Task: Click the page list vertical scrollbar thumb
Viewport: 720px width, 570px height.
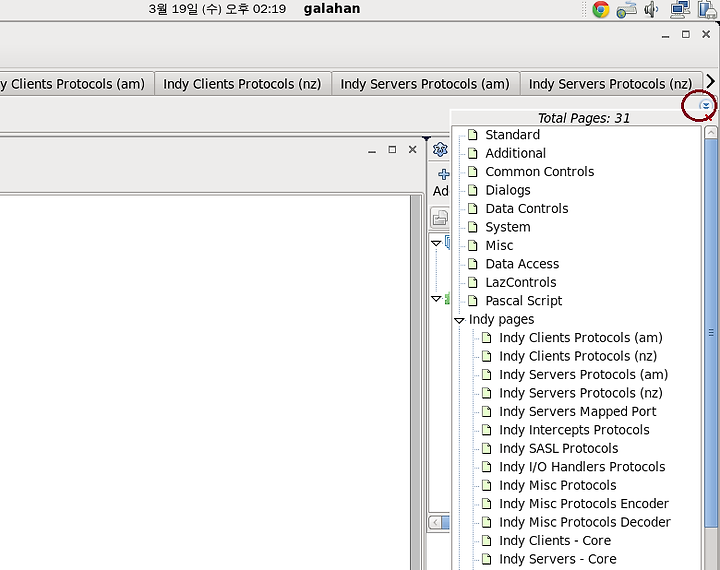Action: pos(711,333)
